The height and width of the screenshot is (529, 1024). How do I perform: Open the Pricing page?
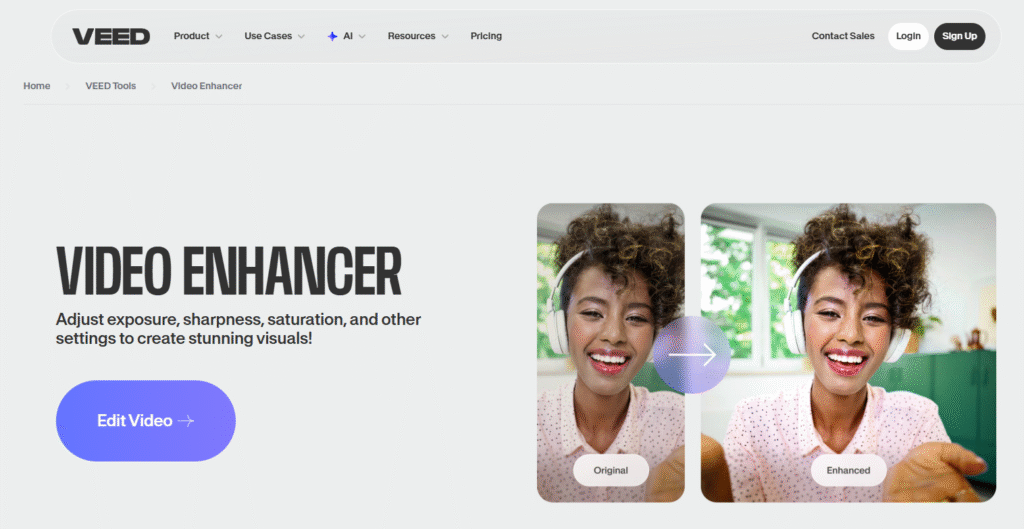point(486,36)
